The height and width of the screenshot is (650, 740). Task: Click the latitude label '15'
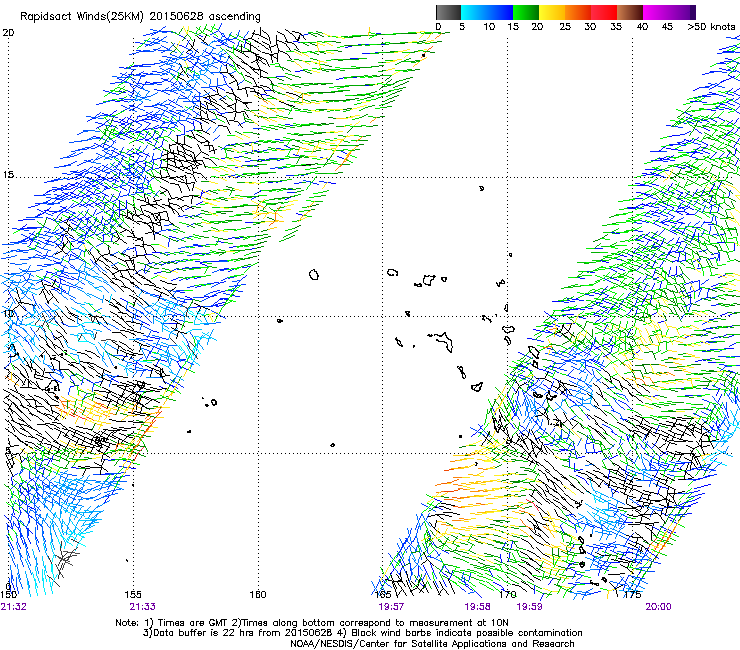point(8,175)
